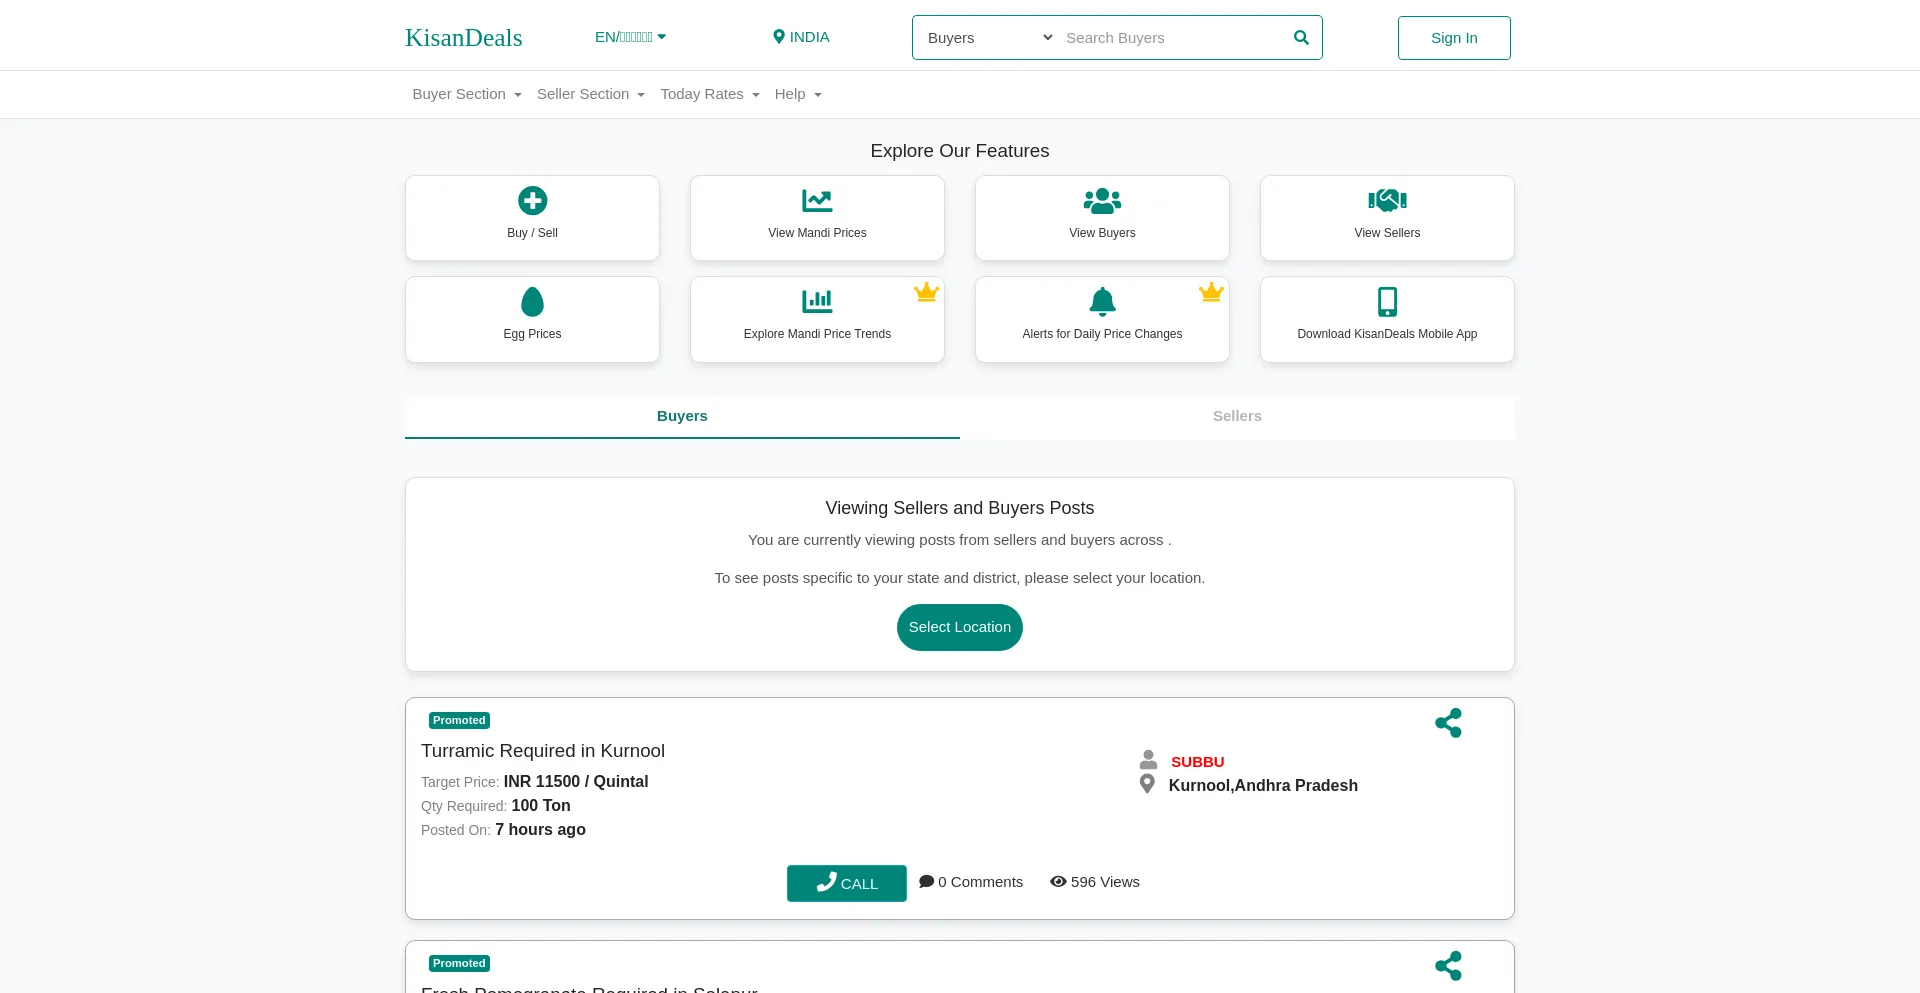Click the Sign In button
The image size is (1920, 993).
pos(1454,38)
